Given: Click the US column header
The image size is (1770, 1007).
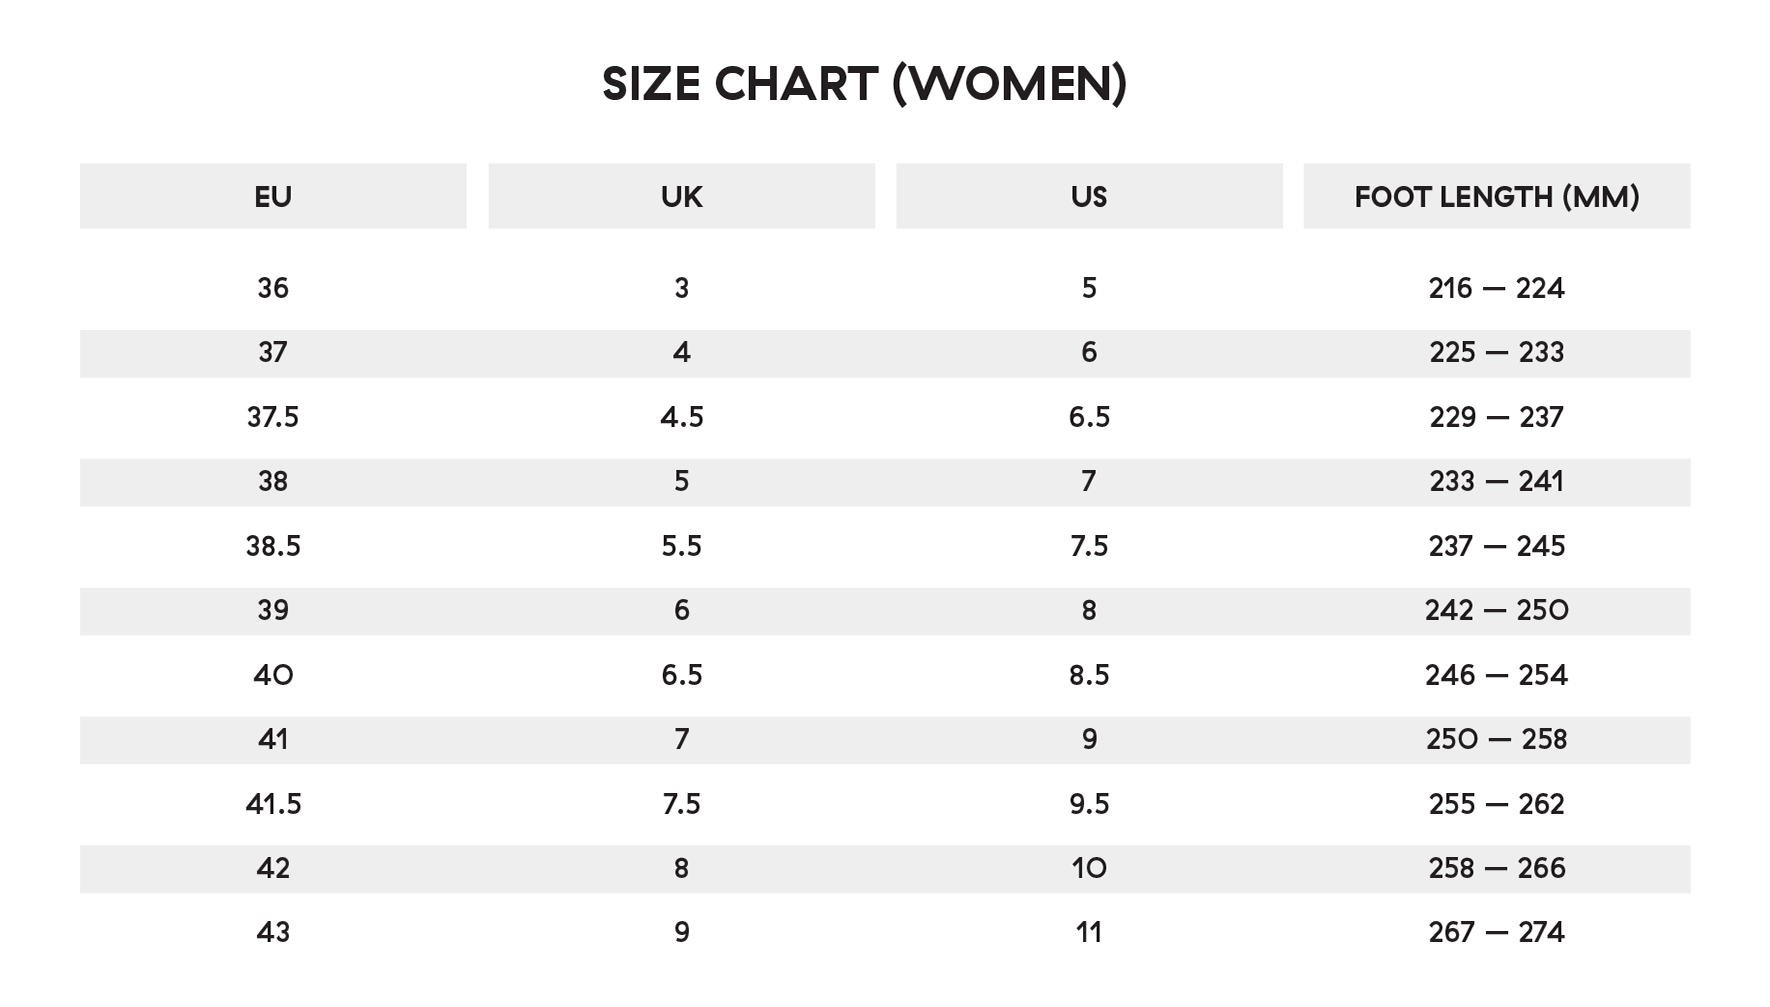Looking at the screenshot, I should (1089, 196).
